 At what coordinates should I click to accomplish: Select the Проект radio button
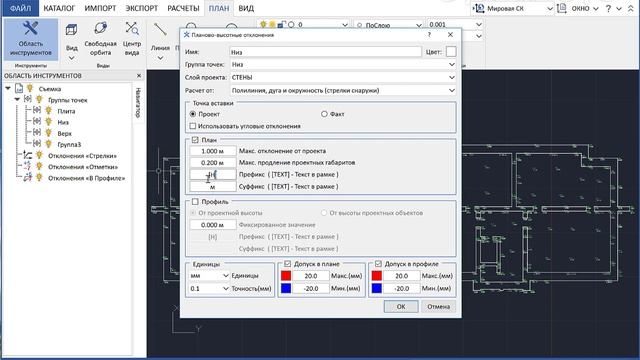point(193,114)
